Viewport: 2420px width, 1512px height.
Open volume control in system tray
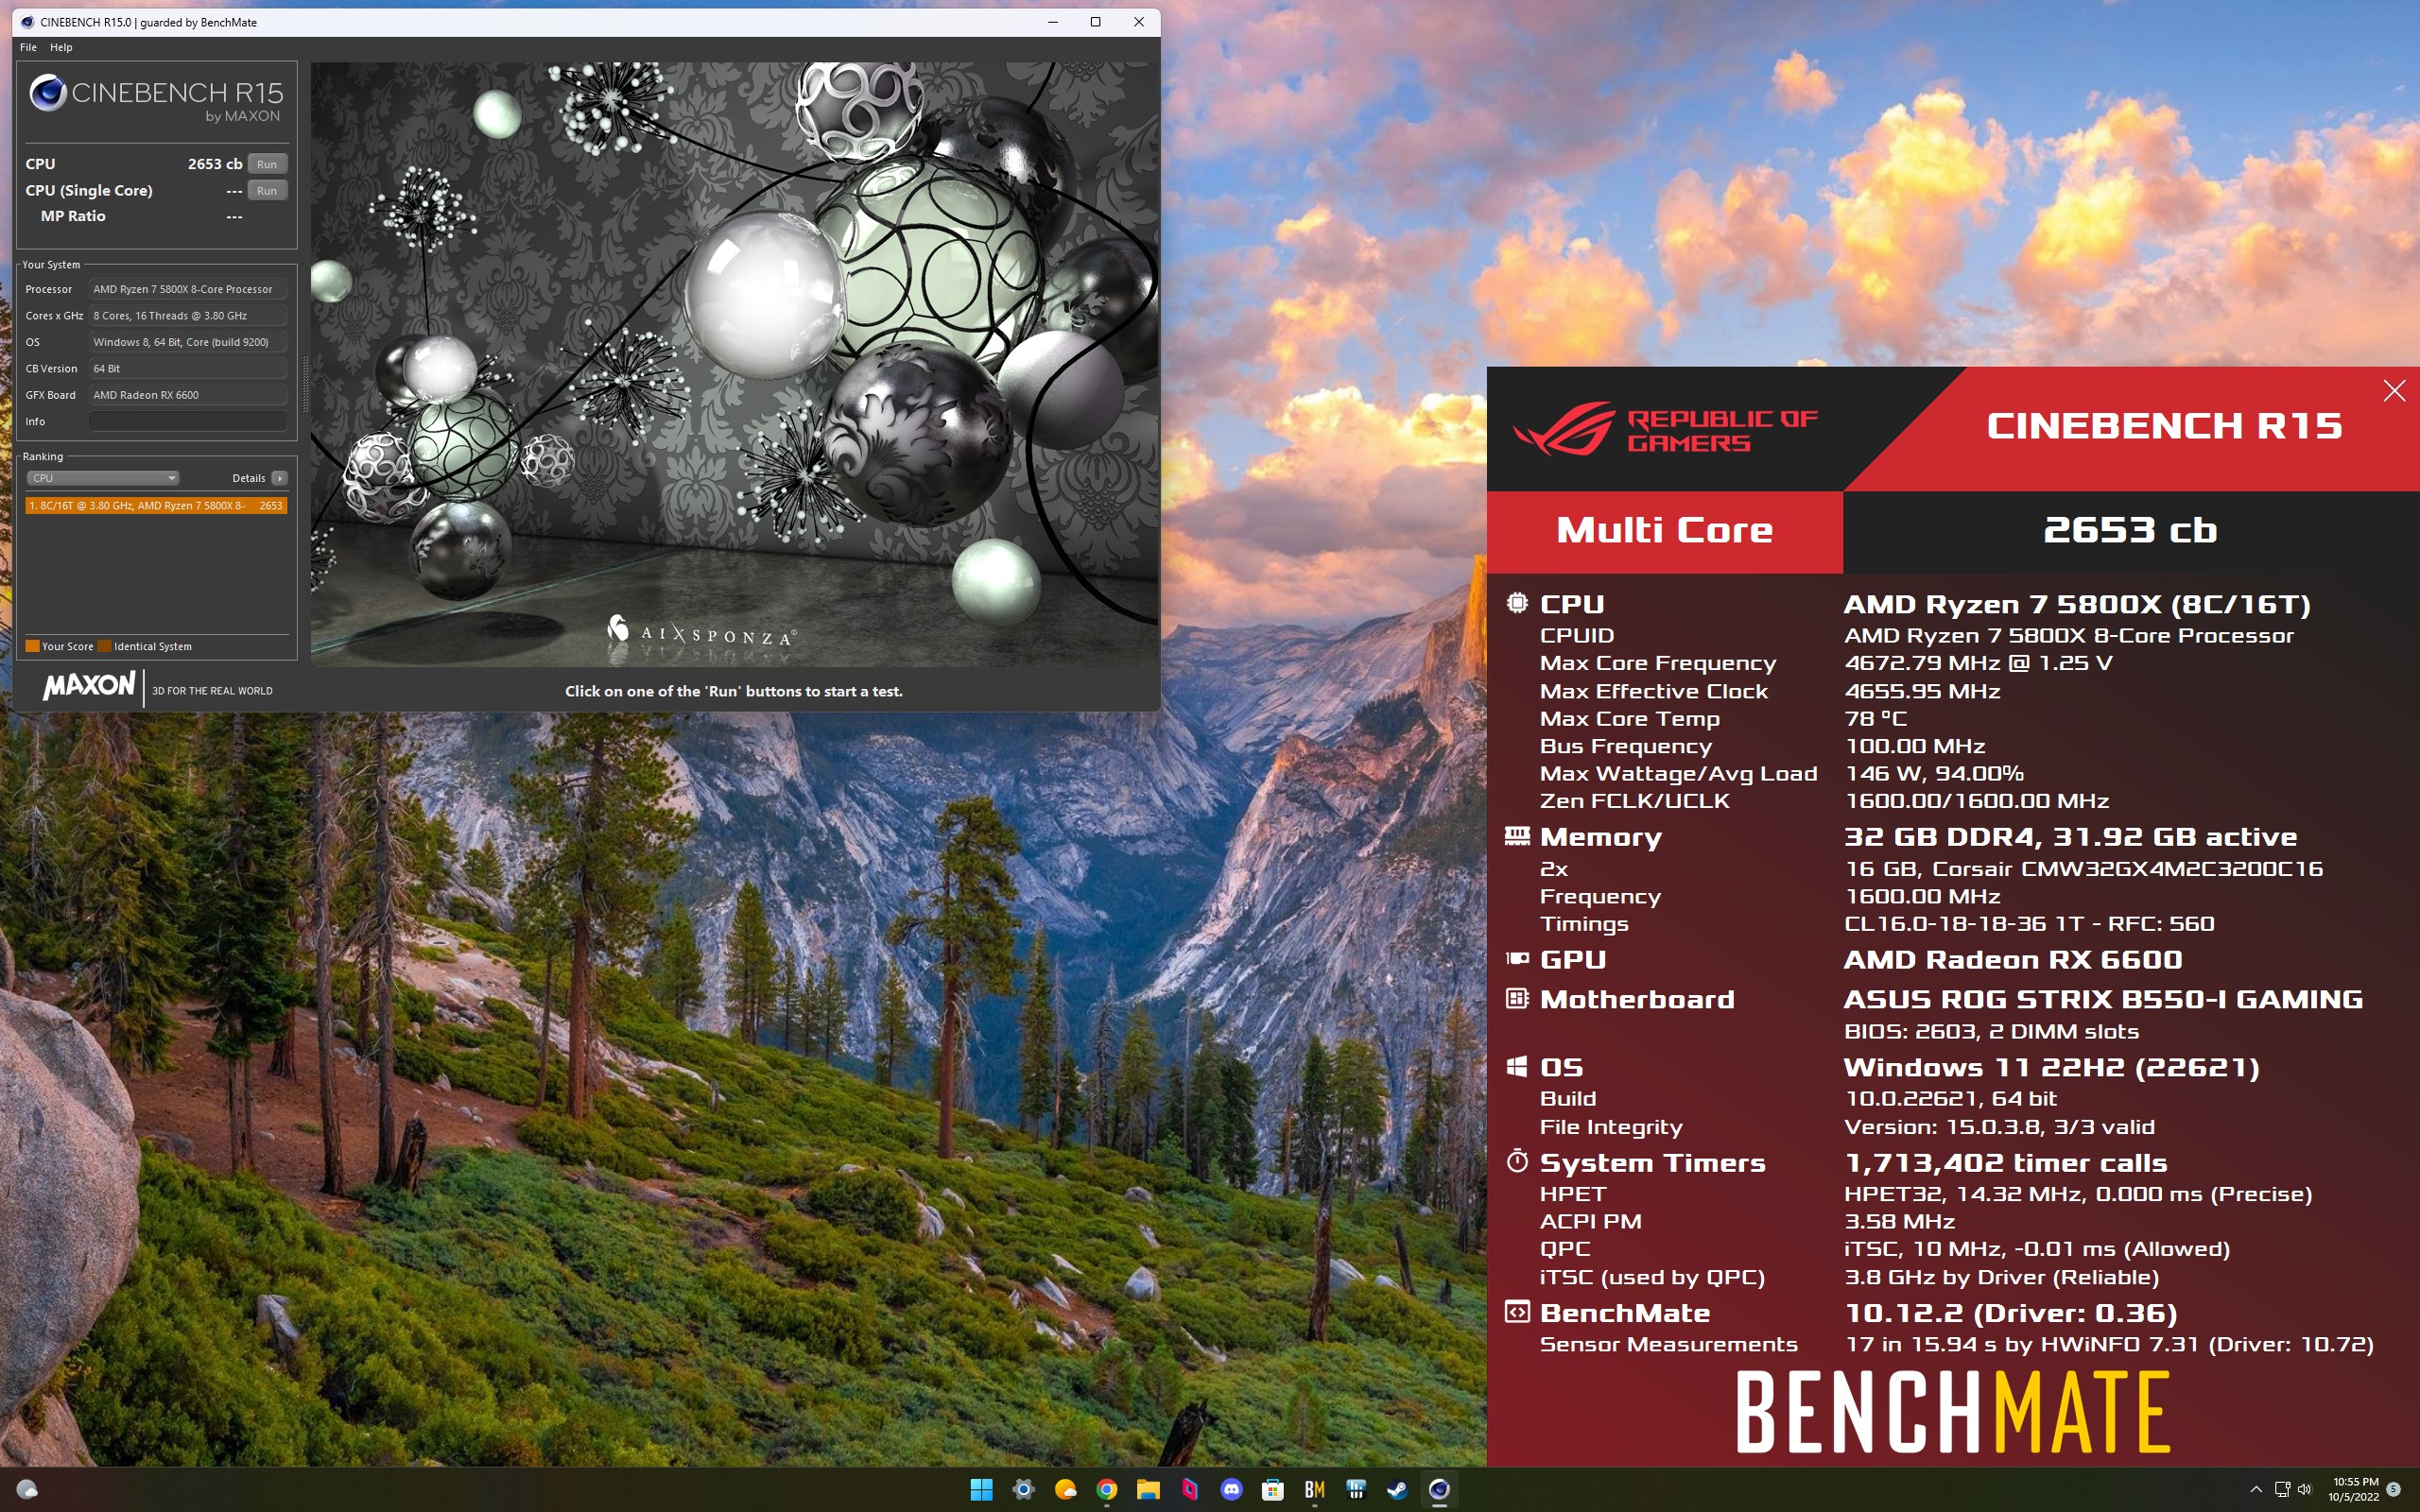click(2305, 1490)
